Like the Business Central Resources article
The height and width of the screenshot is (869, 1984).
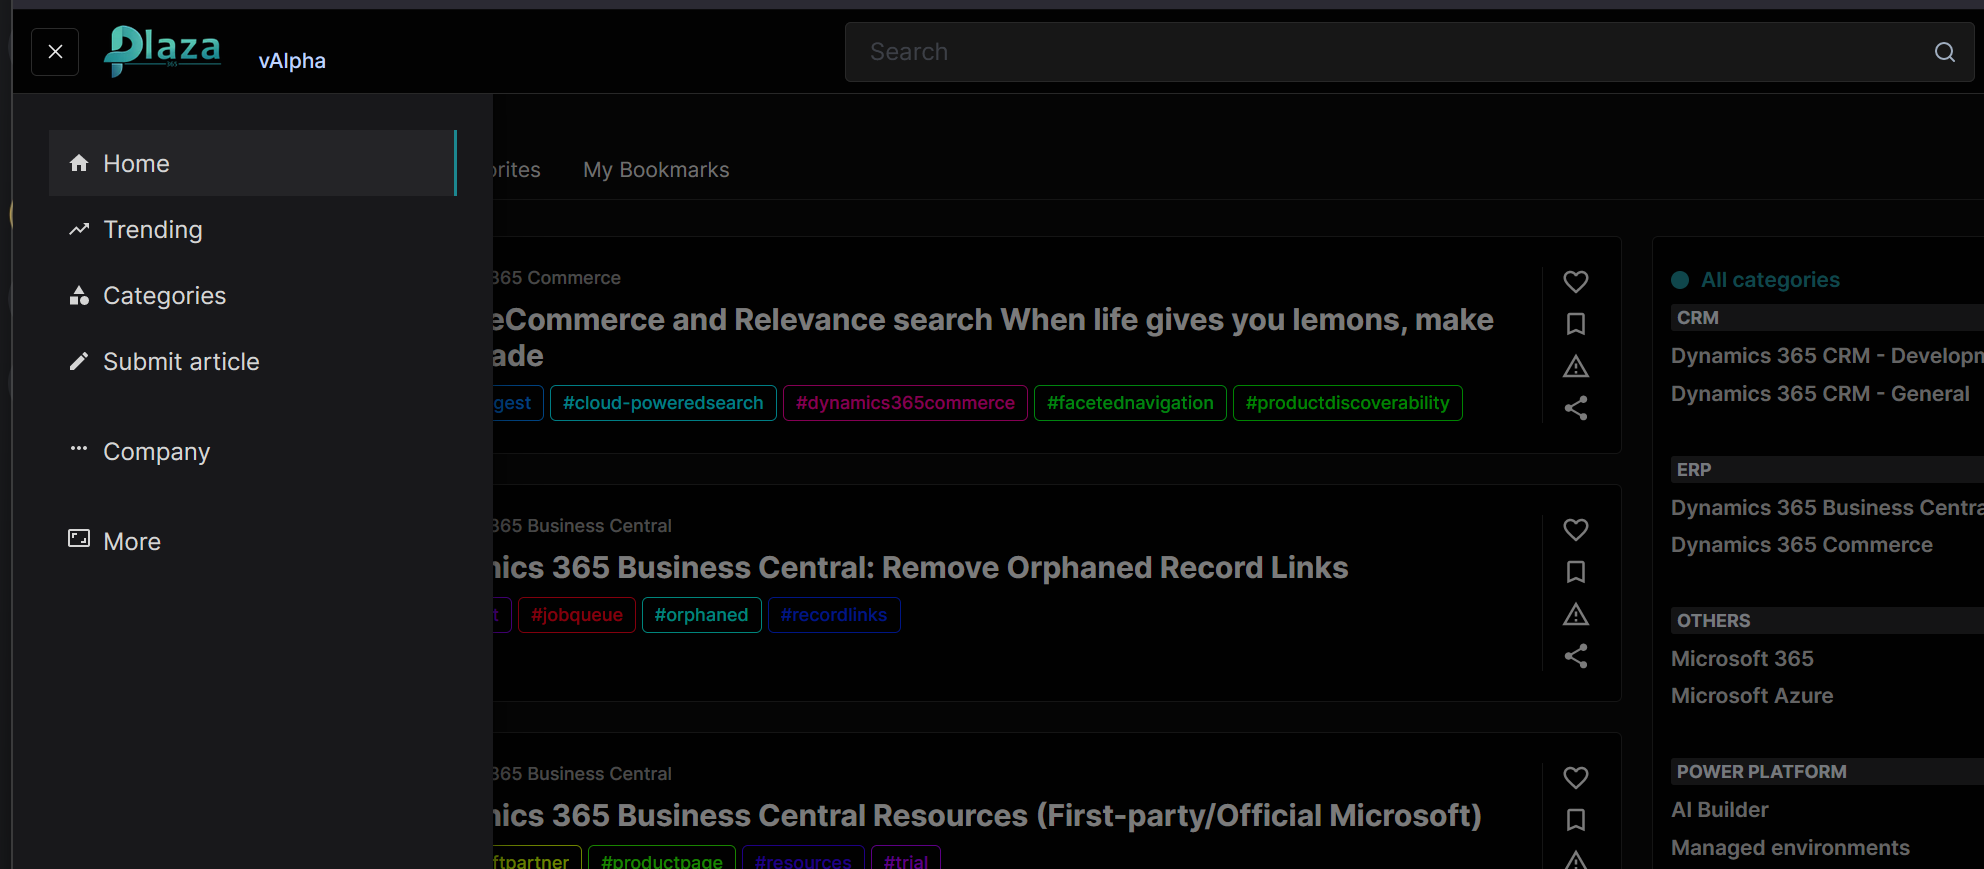pyautogui.click(x=1576, y=778)
